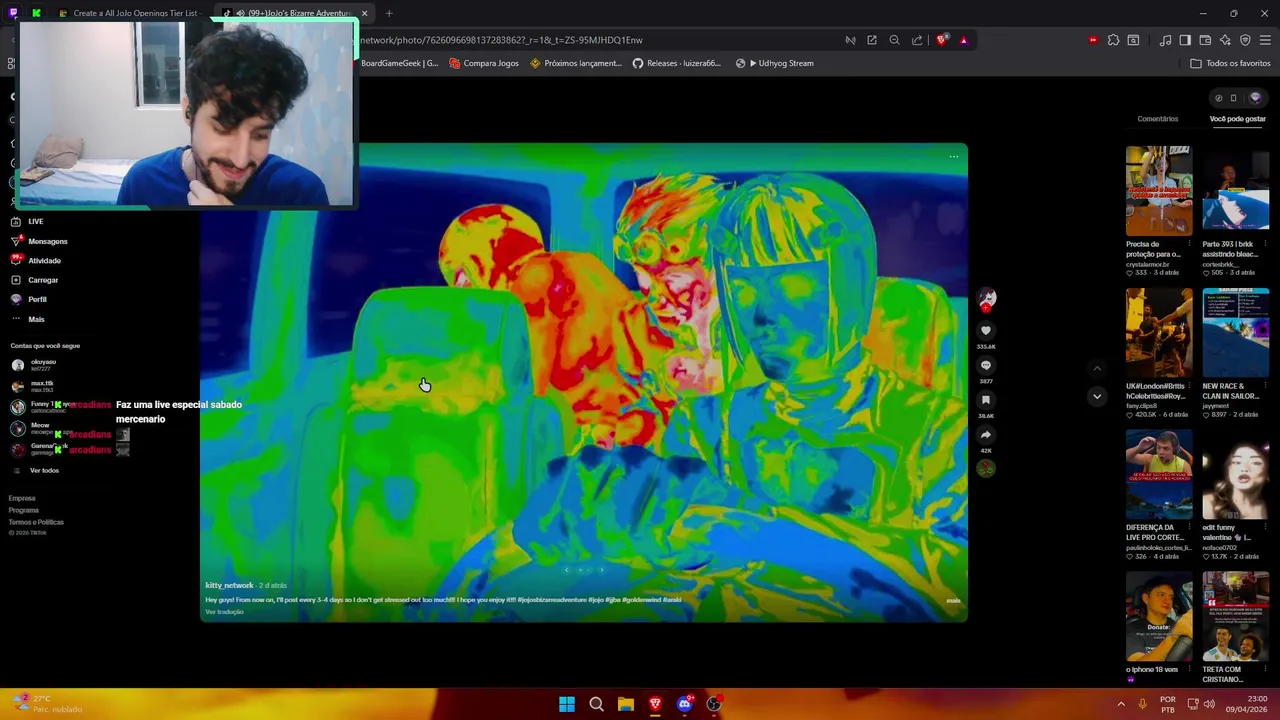The image size is (1280, 720).
Task: Switch to Comentários tab
Action: 1157,119
